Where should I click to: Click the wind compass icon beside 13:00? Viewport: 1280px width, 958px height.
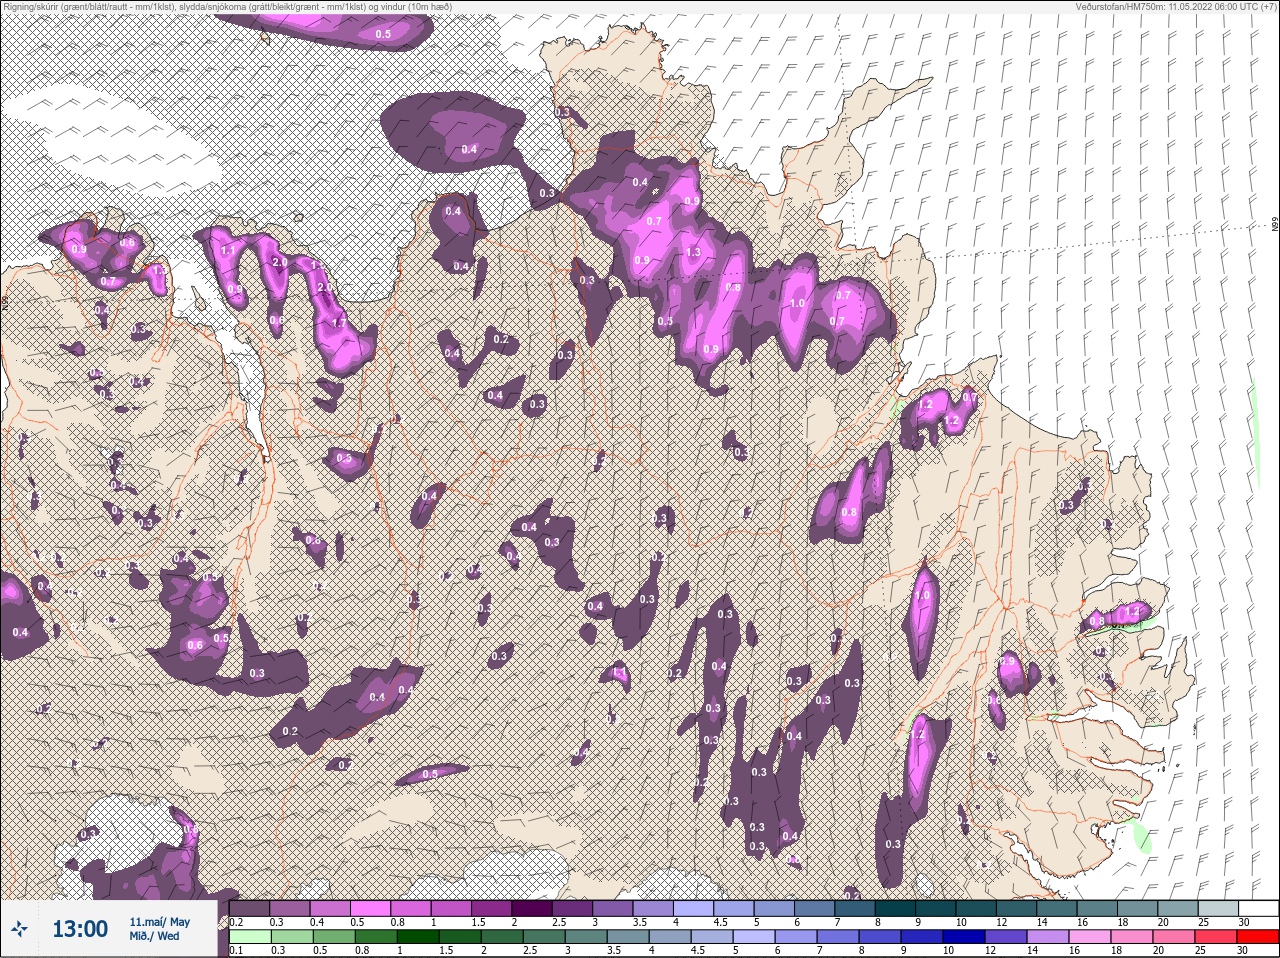[19, 929]
